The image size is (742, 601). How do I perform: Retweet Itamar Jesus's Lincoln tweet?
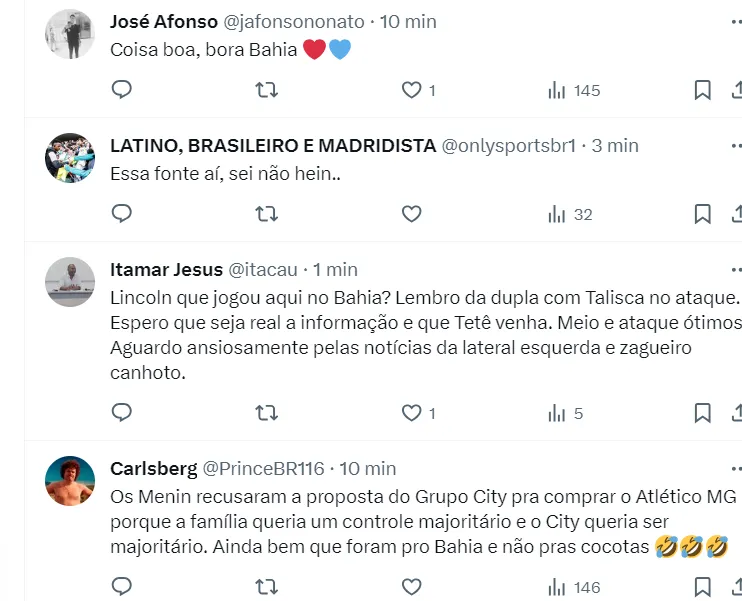[266, 412]
